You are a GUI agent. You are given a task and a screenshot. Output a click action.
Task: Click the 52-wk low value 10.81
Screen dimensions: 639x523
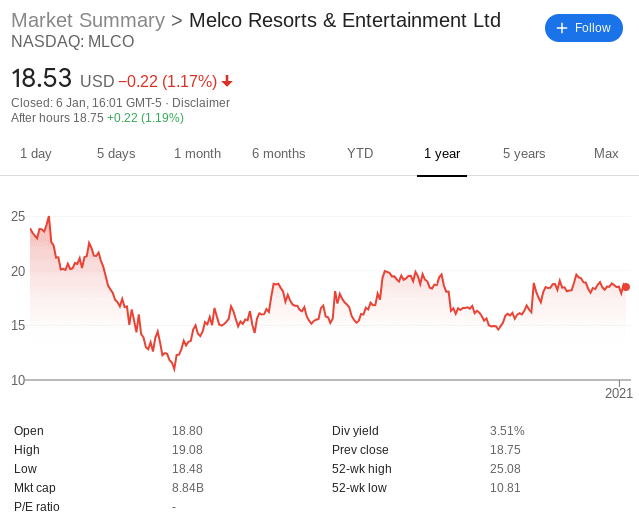point(505,488)
